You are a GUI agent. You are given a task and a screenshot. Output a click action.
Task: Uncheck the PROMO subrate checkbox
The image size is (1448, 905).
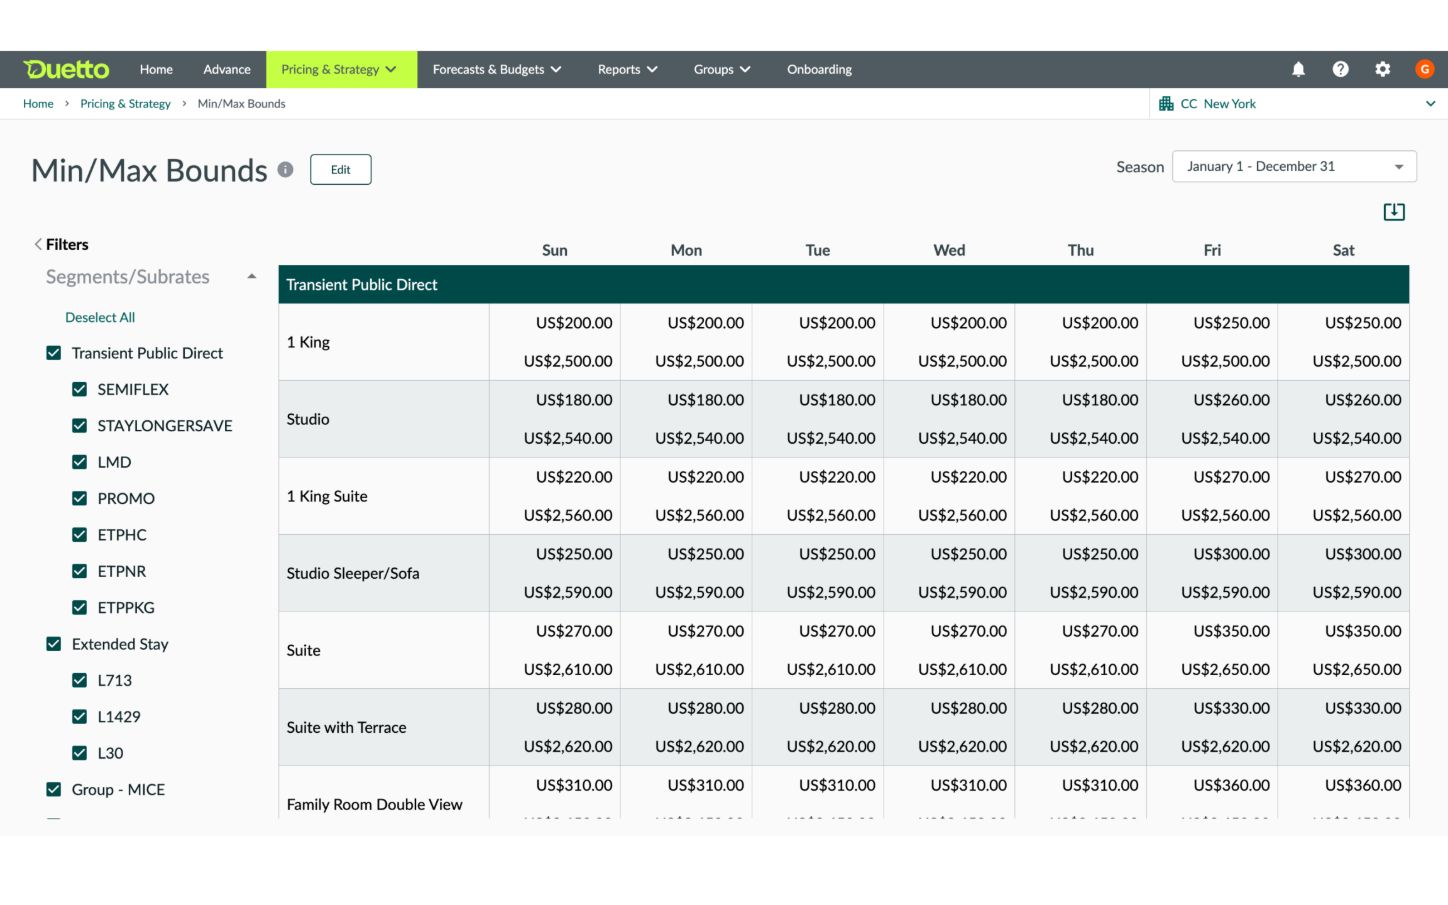(80, 499)
